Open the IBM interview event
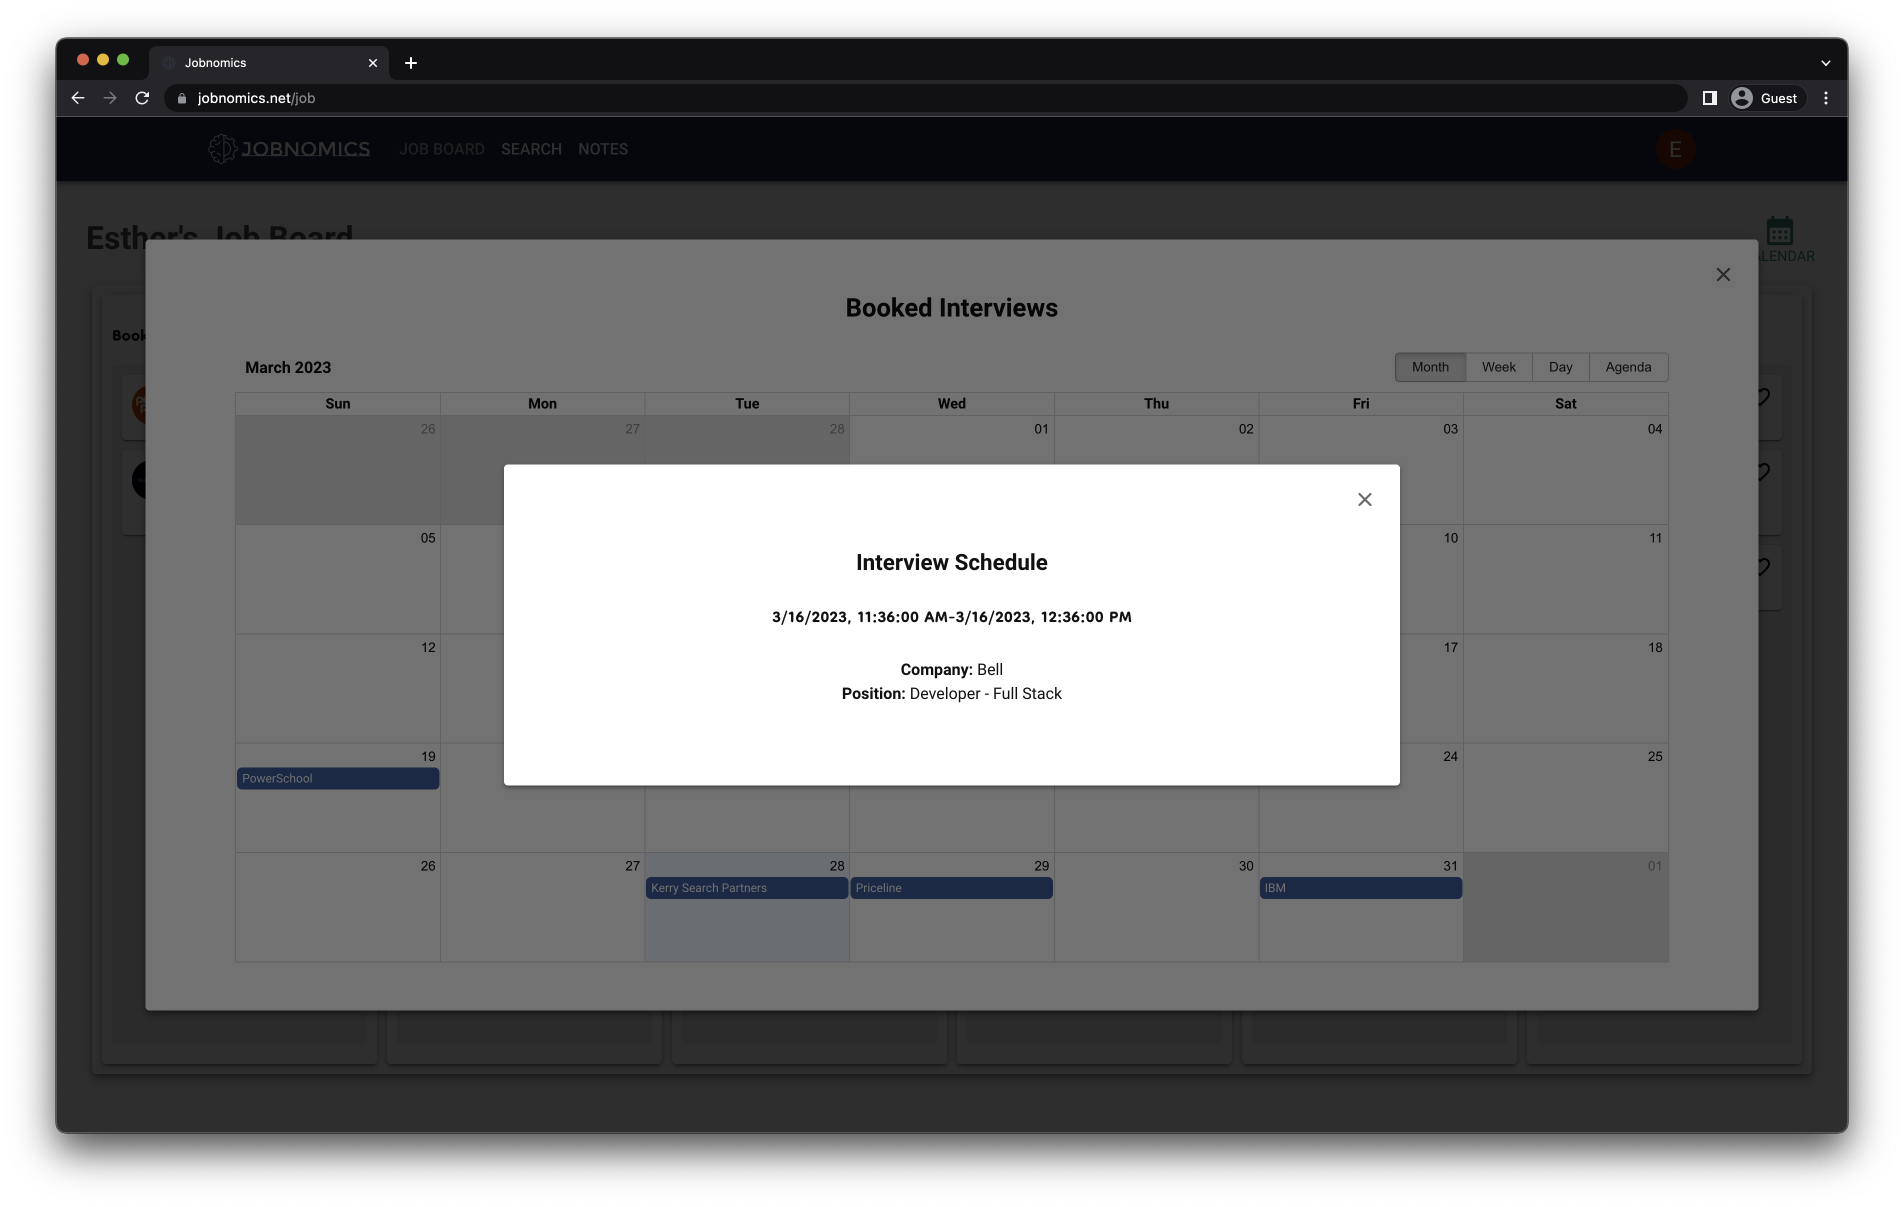The height and width of the screenshot is (1207, 1904). pyautogui.click(x=1360, y=888)
